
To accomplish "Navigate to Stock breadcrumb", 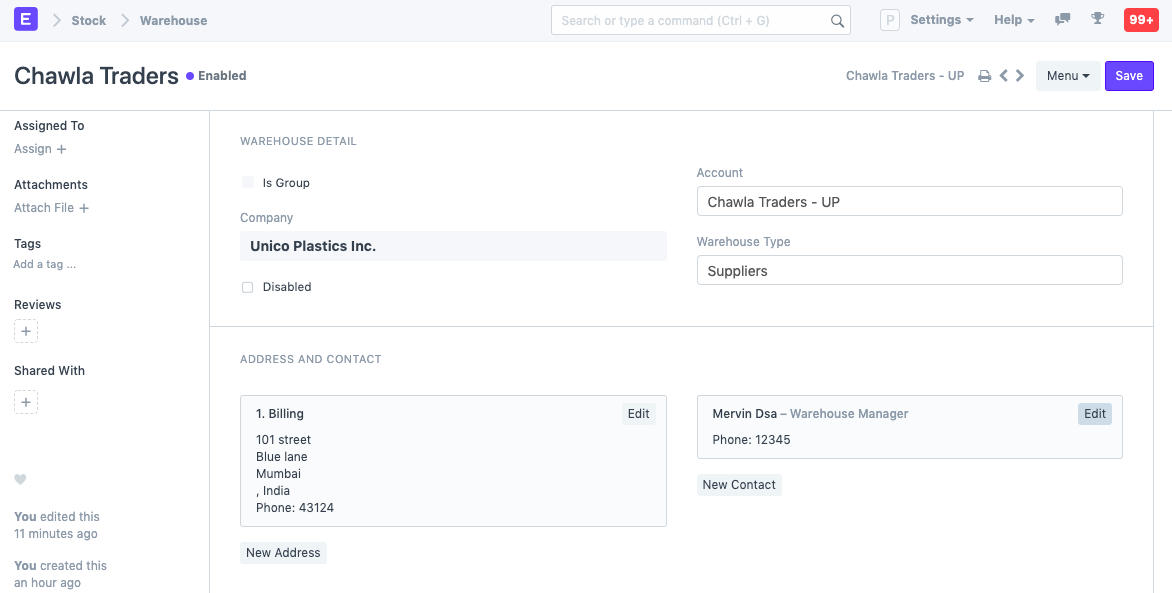I will [x=88, y=20].
